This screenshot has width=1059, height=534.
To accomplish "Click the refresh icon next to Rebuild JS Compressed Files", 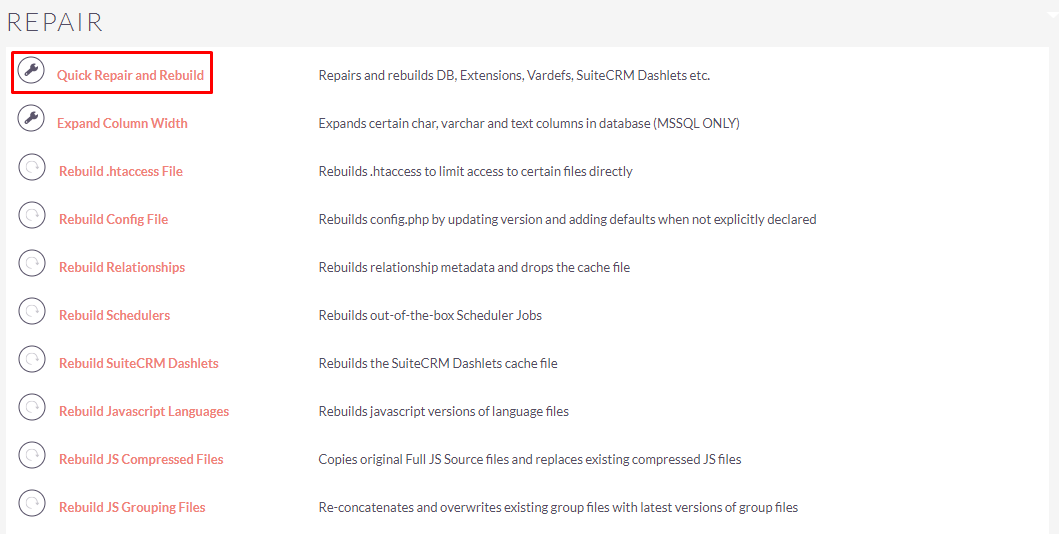I will tap(32, 454).
